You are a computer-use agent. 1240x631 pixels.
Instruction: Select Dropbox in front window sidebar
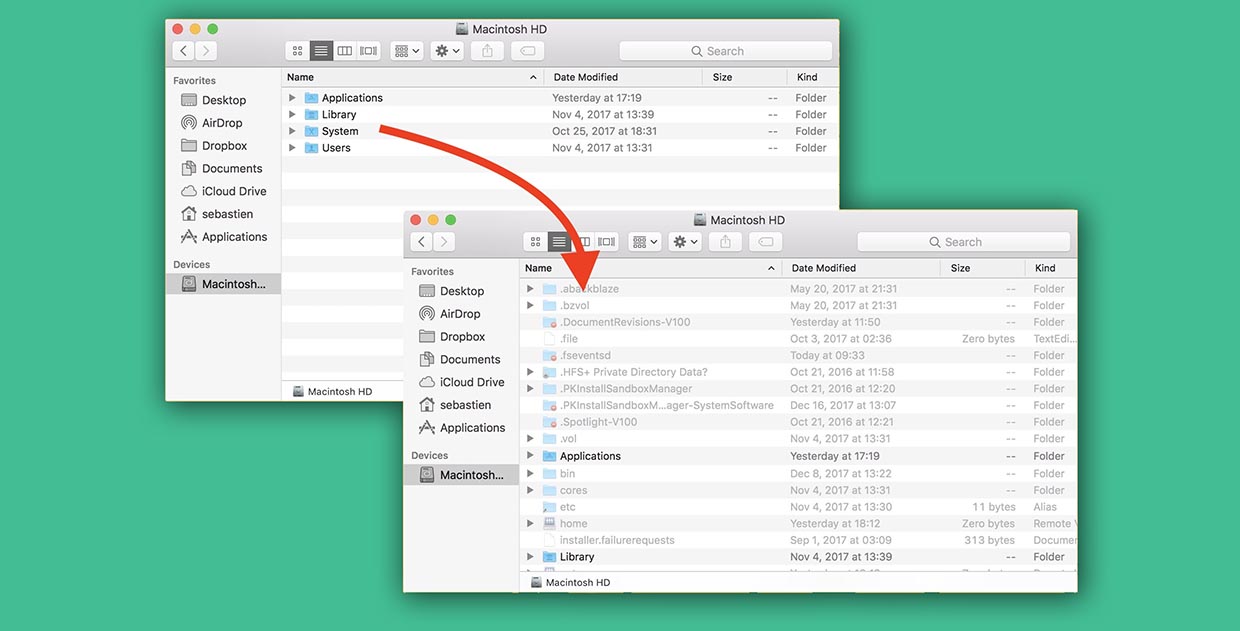point(461,337)
